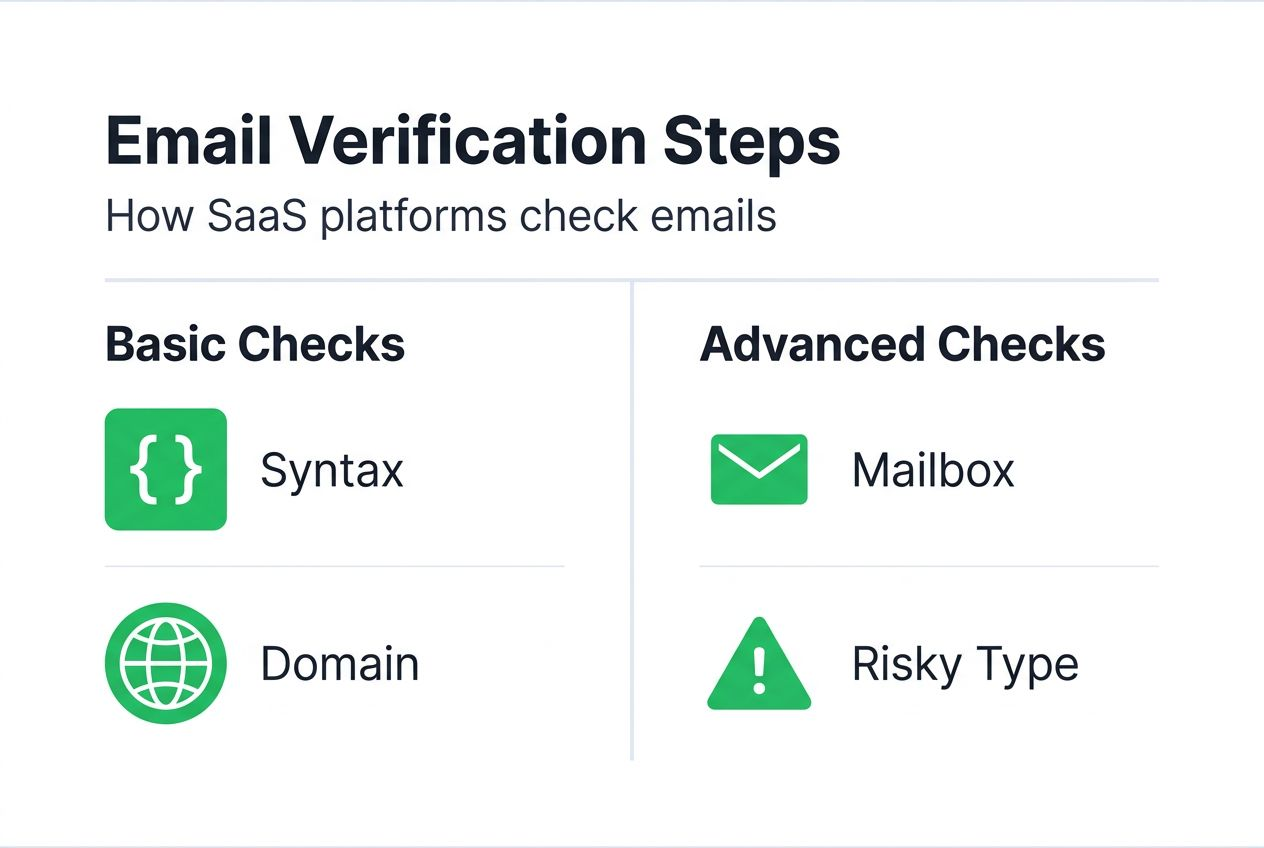Select the Risky Type label
Viewport: 1264px width, 848px height.
(x=965, y=664)
